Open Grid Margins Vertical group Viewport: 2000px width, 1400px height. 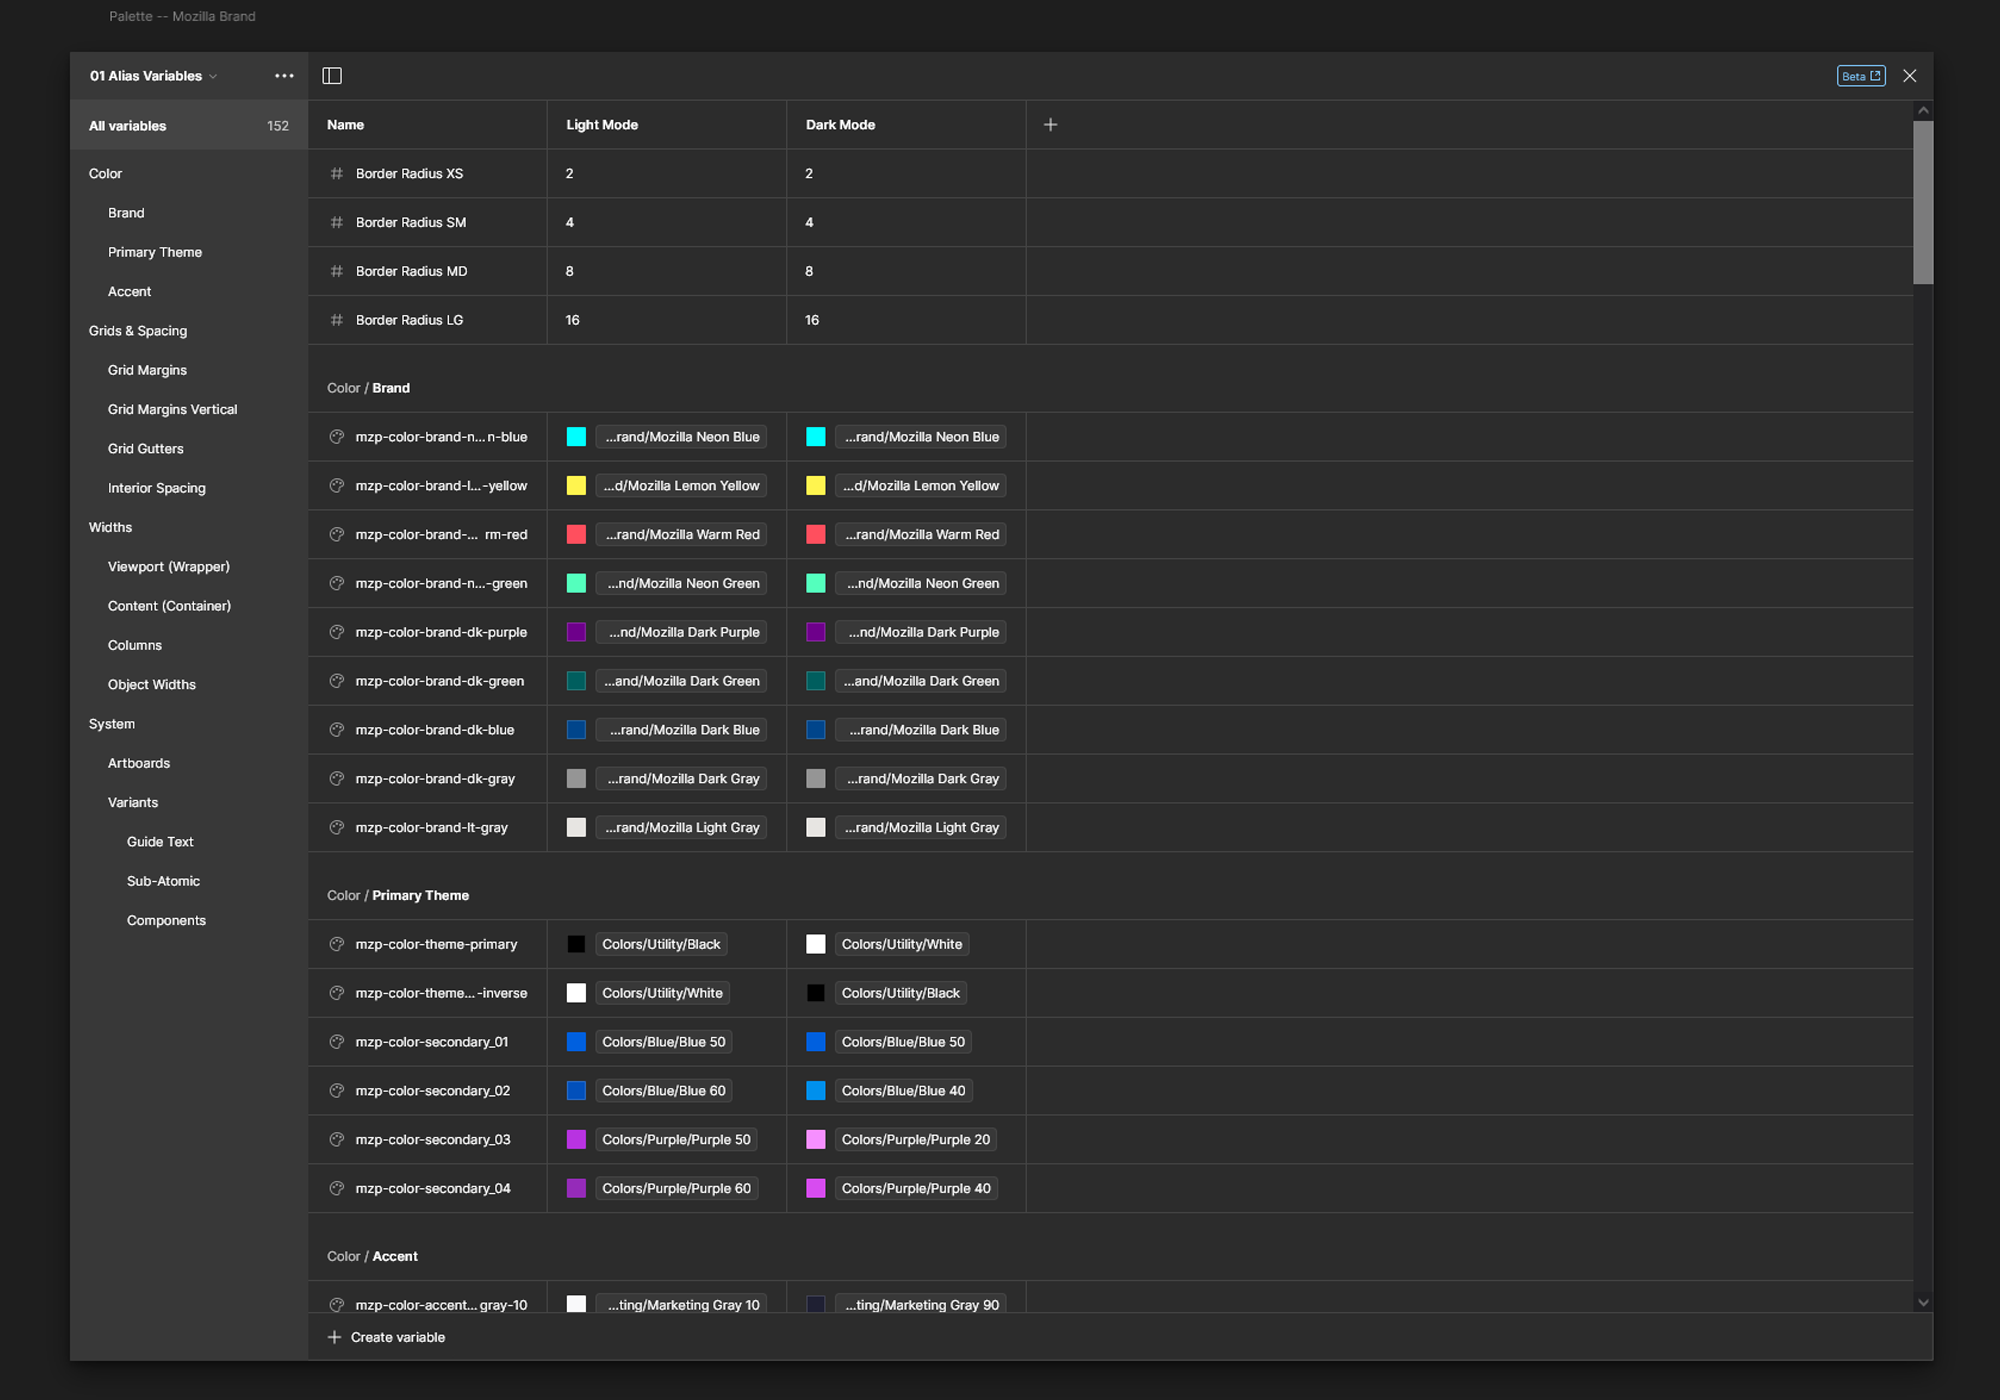pyautogui.click(x=173, y=410)
